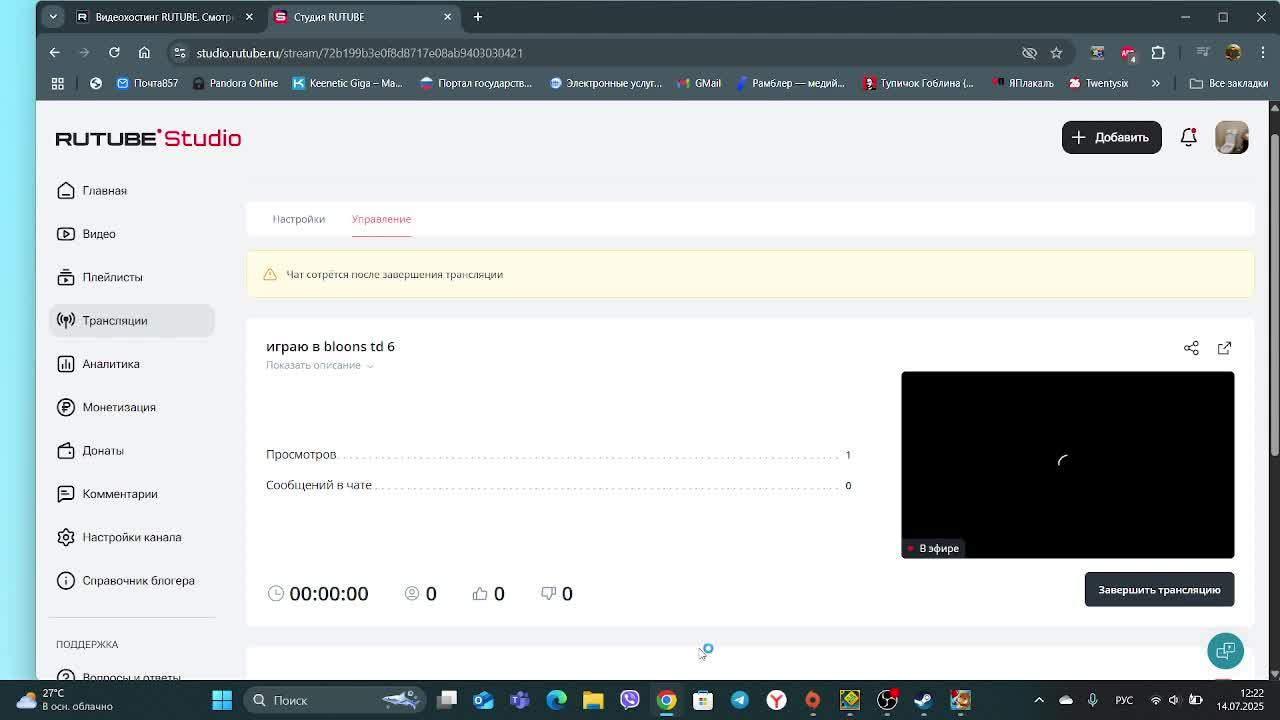The height and width of the screenshot is (720, 1280).
Task: Open the ЯПлакалъ bookmark
Action: point(1022,83)
